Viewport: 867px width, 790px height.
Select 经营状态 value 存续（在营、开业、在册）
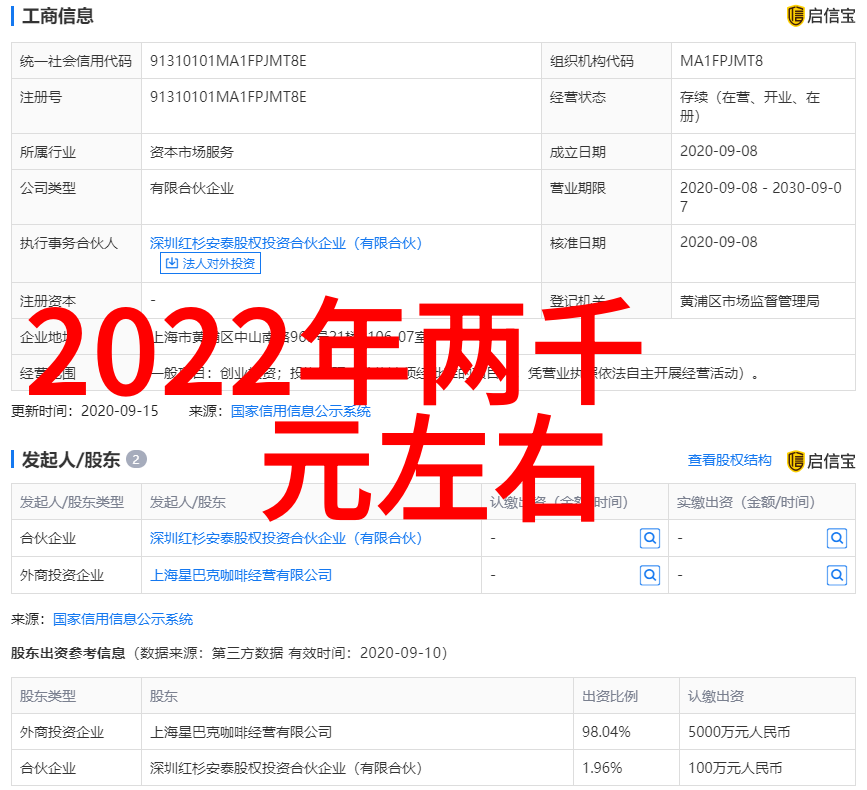click(x=749, y=106)
